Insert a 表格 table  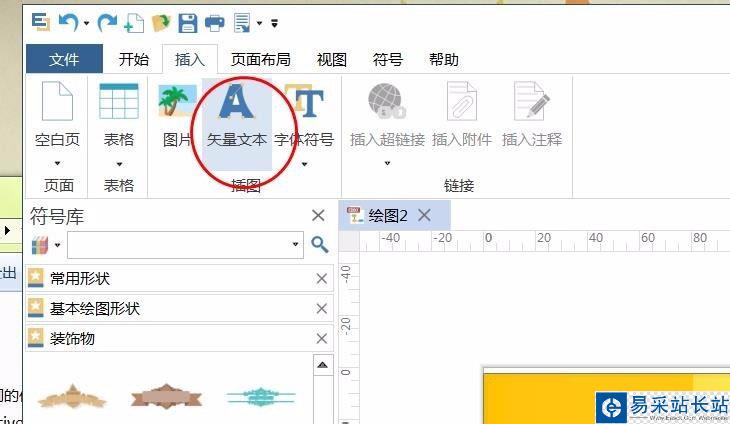(119, 114)
